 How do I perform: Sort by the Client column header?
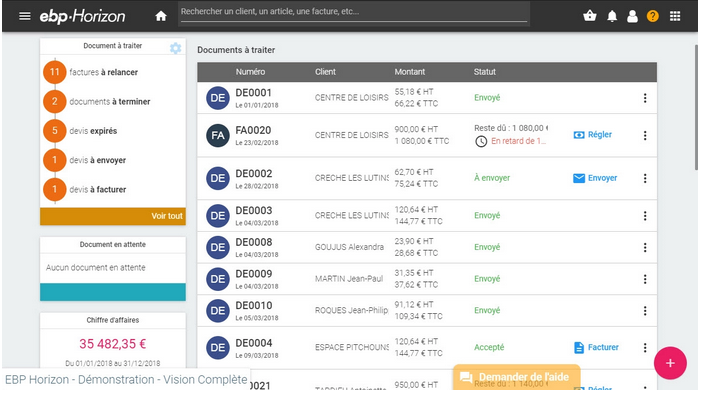point(325,72)
